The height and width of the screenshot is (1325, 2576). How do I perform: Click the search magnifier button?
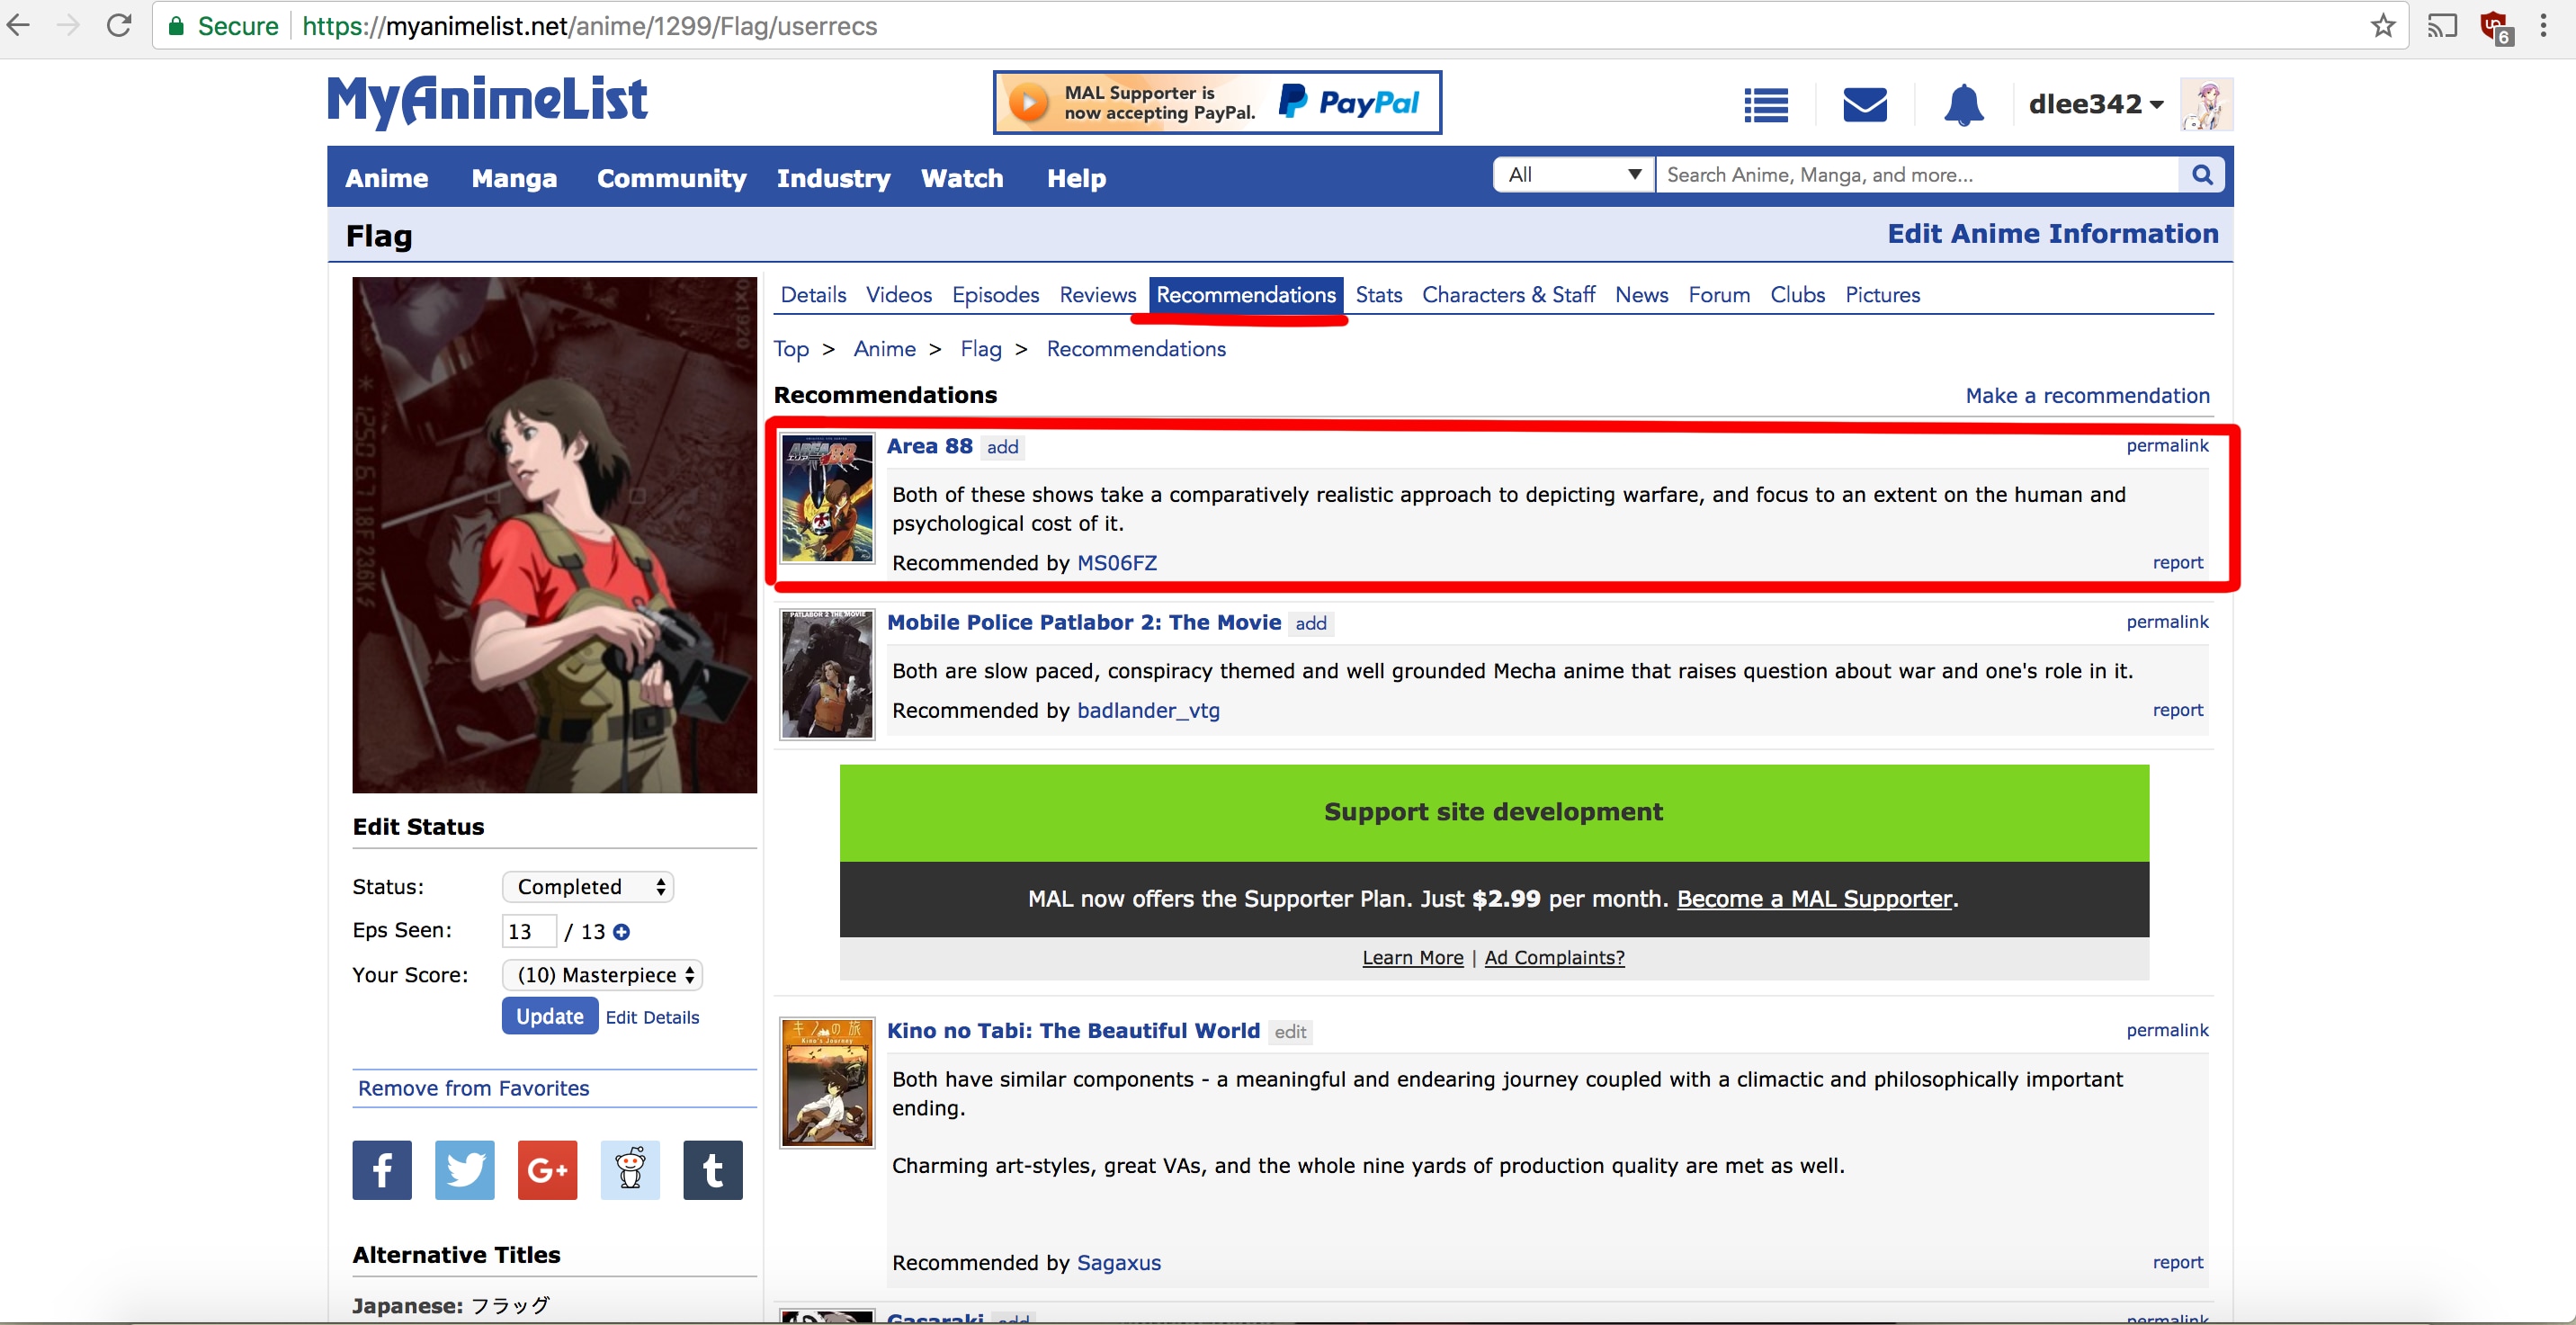point(2202,175)
